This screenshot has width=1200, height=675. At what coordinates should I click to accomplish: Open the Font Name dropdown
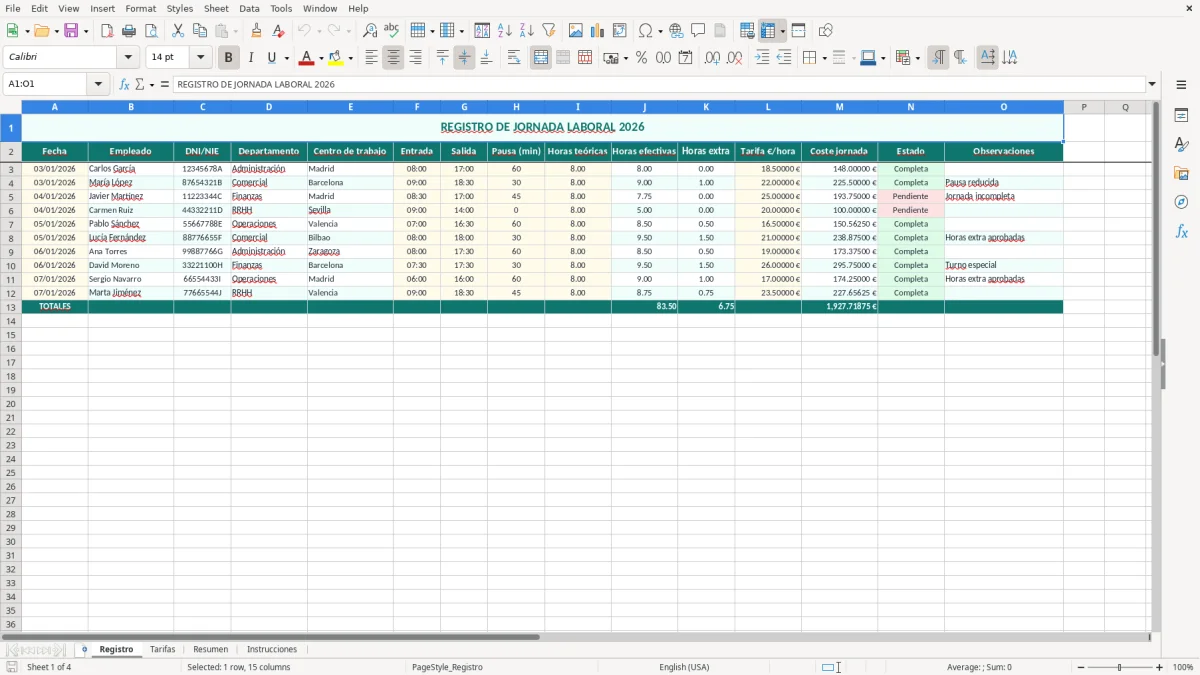tap(128, 58)
